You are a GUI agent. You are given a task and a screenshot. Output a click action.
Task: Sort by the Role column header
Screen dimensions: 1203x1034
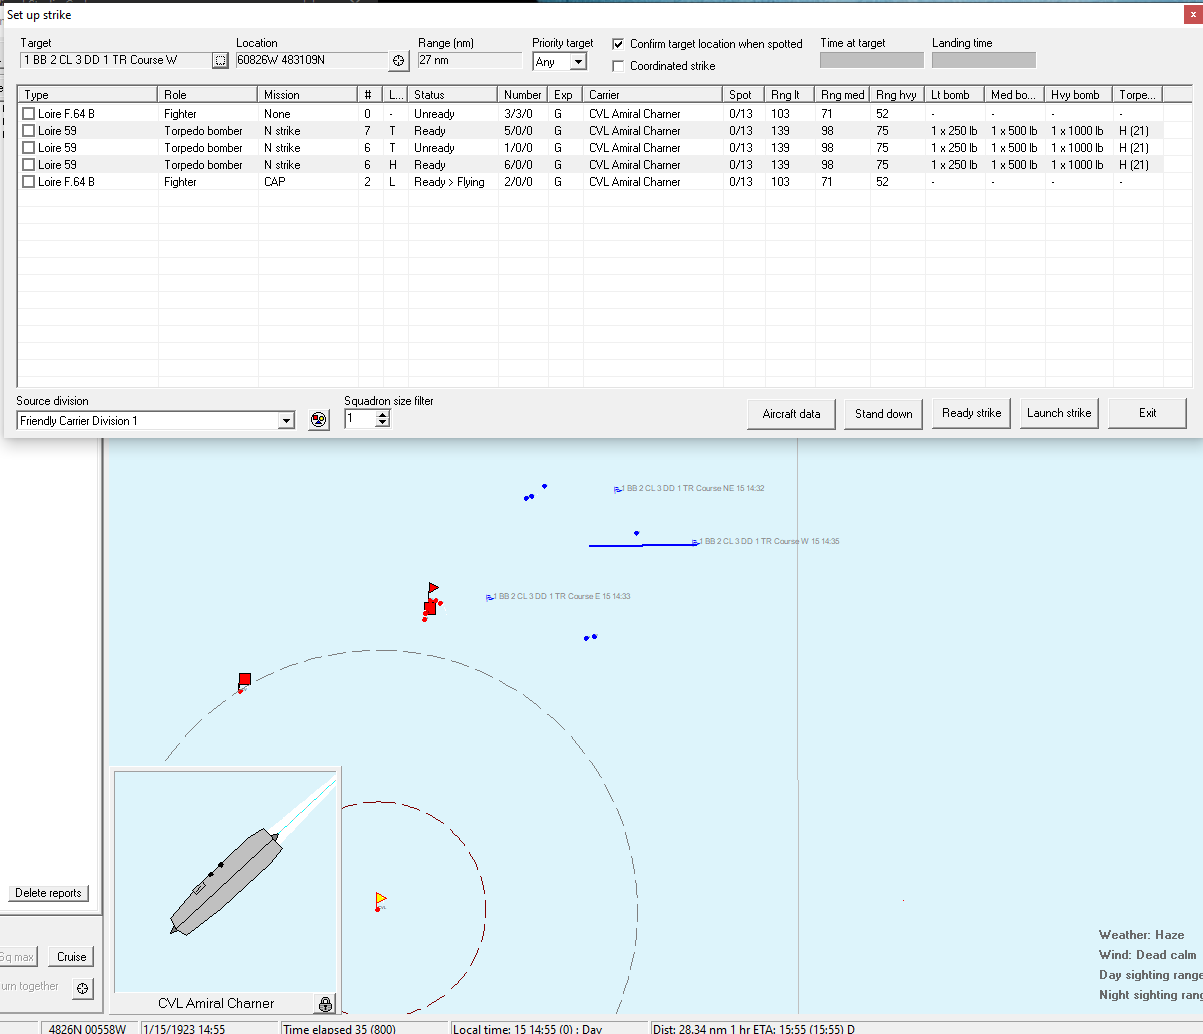point(208,95)
